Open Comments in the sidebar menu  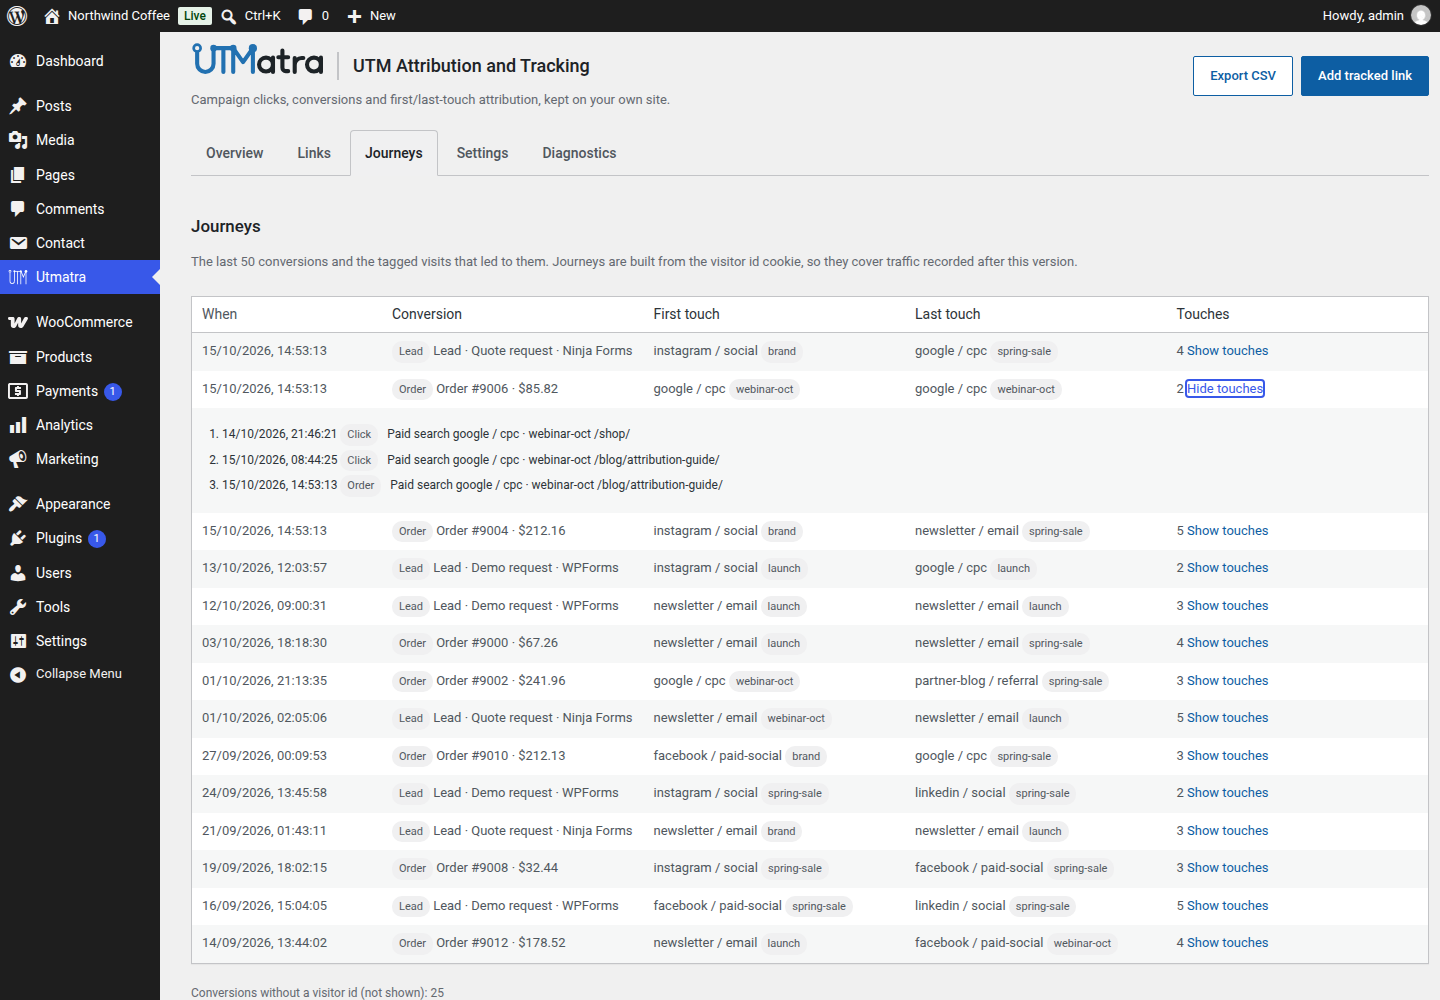(x=80, y=209)
